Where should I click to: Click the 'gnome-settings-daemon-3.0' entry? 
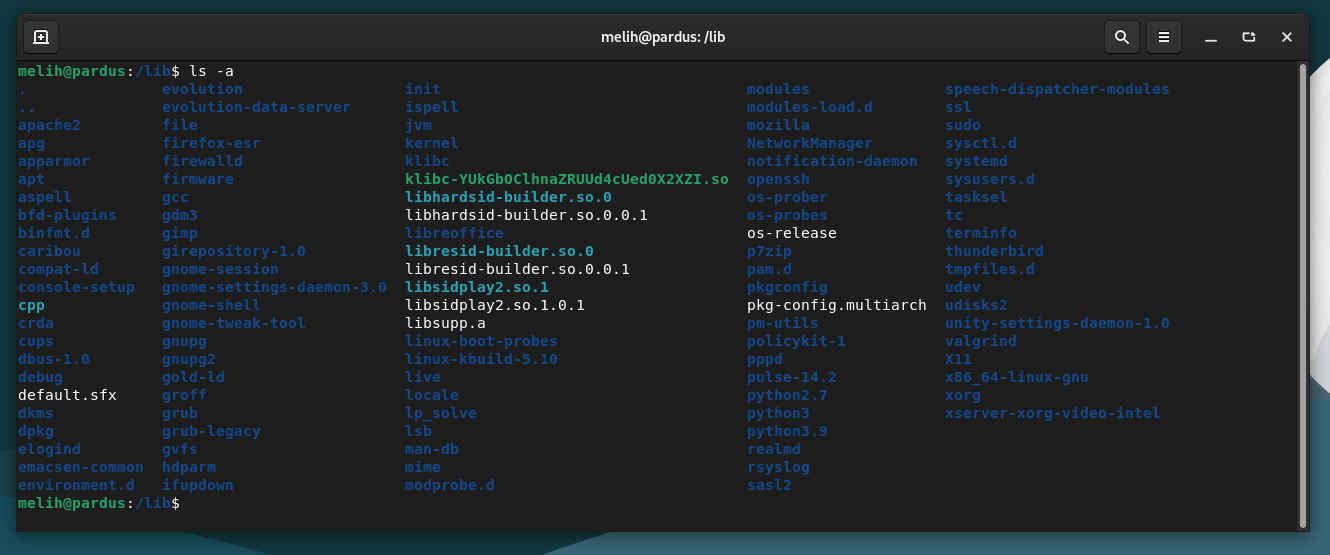tap(274, 287)
